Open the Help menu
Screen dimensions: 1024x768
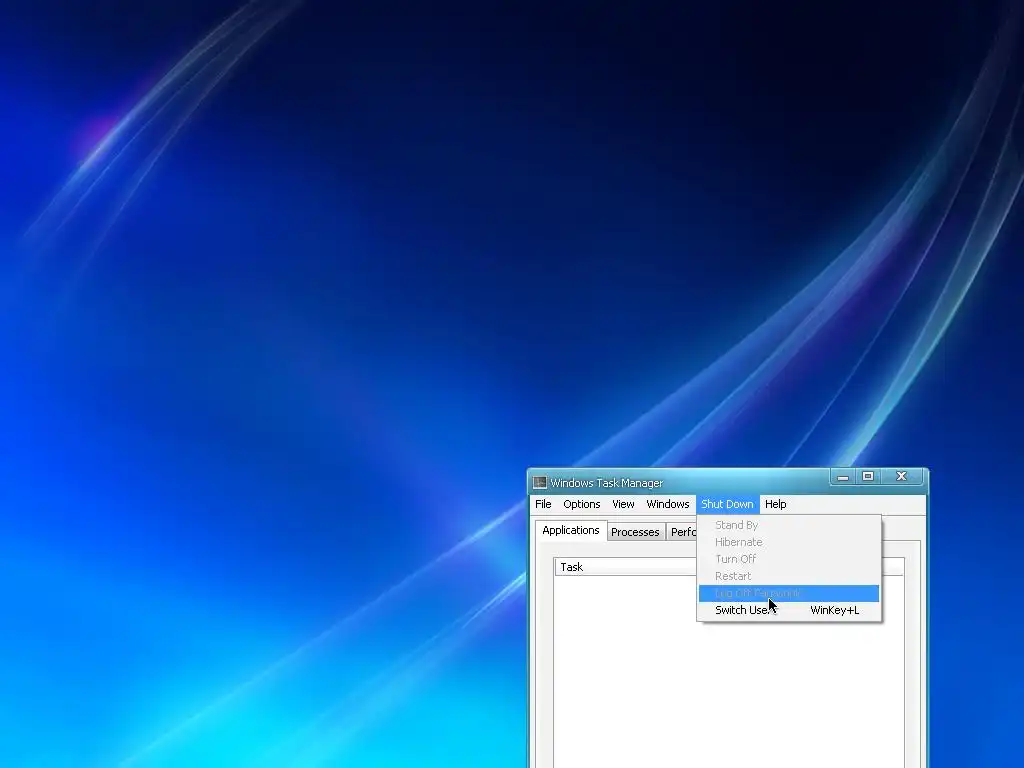click(x=775, y=504)
